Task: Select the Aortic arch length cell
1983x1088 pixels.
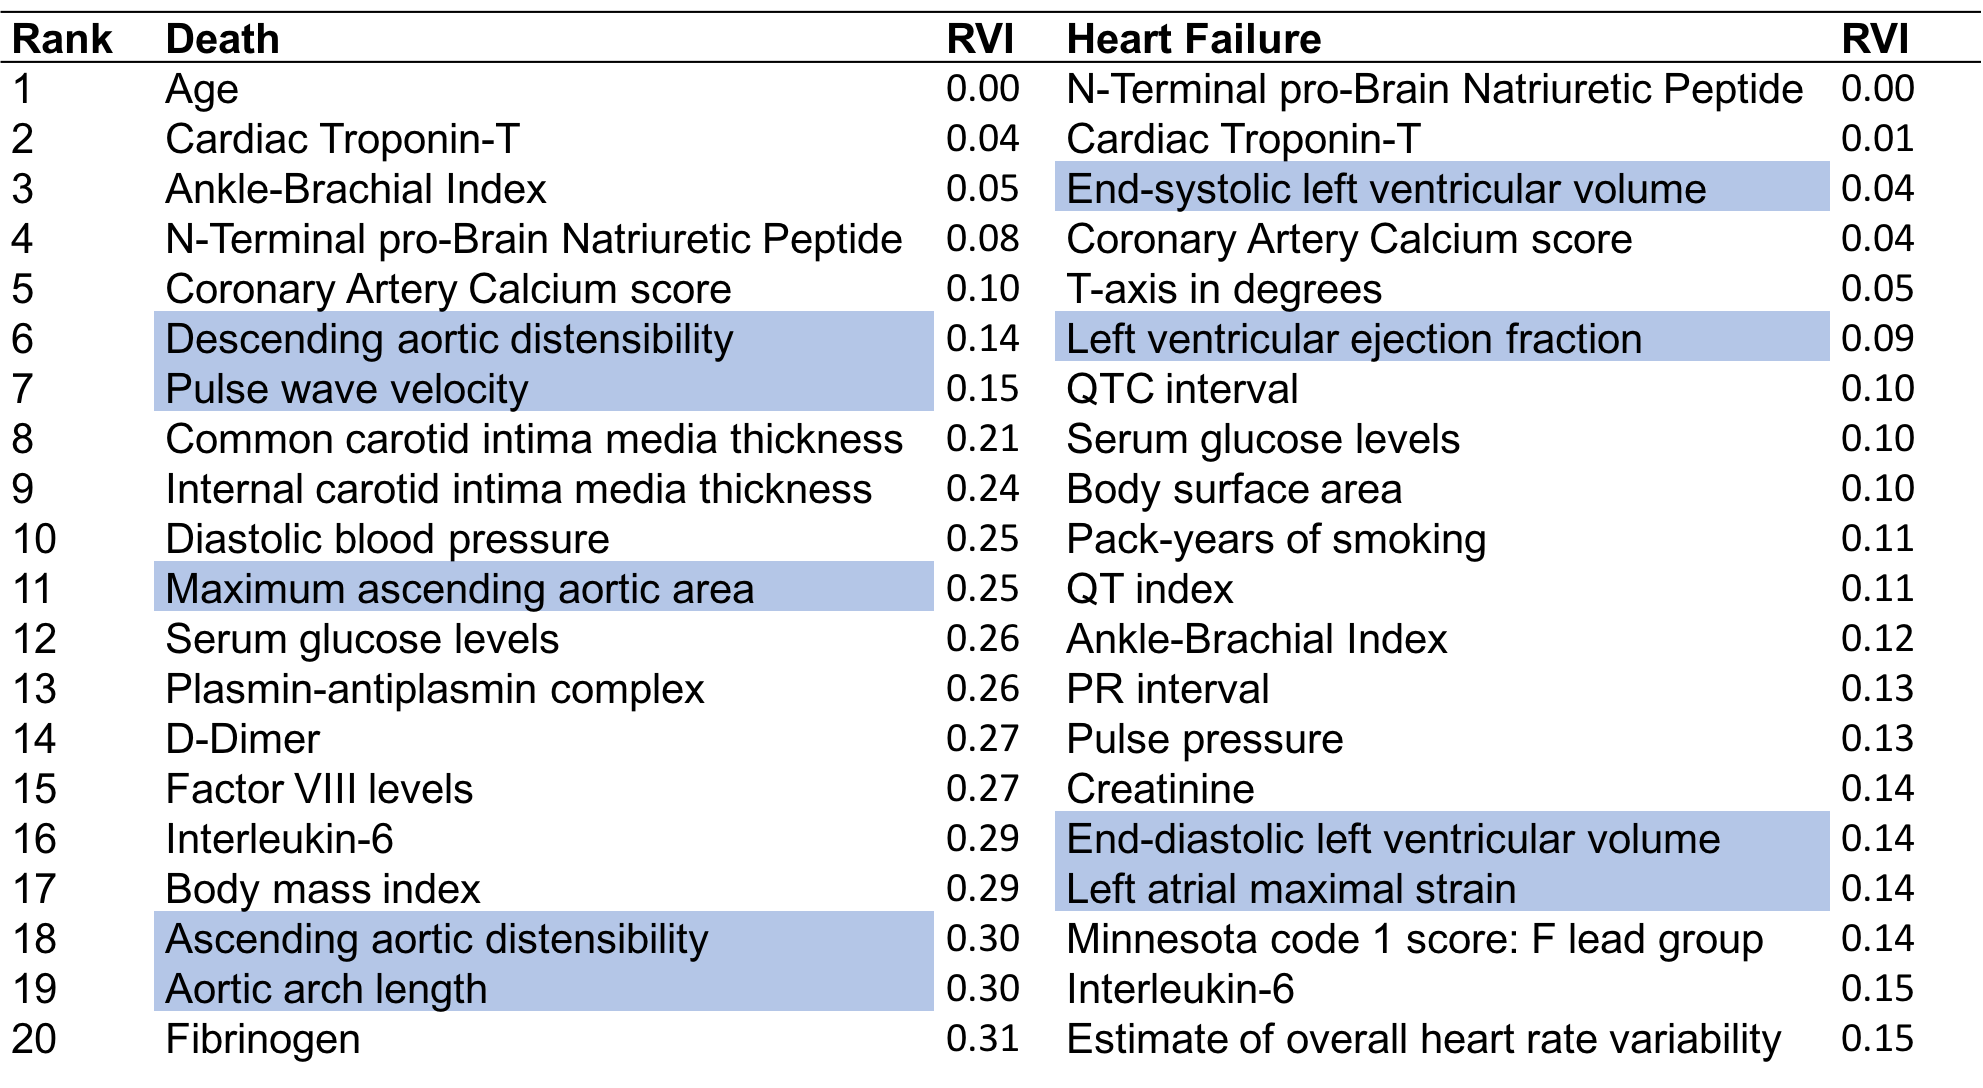Action: point(326,989)
